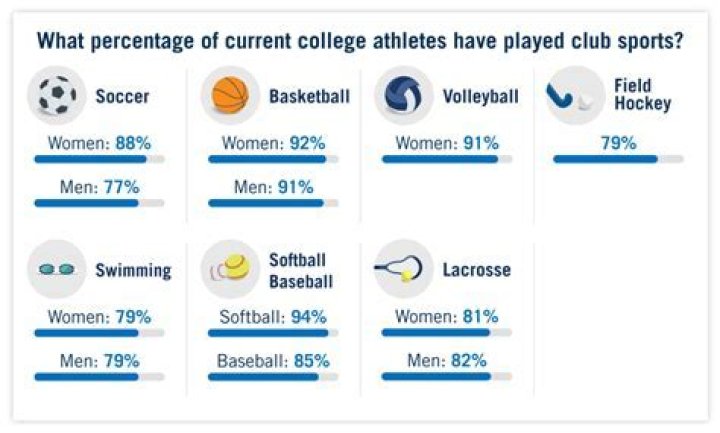The width and height of the screenshot is (720, 433).
Task: Click the orange basketball icon
Action: tap(230, 95)
